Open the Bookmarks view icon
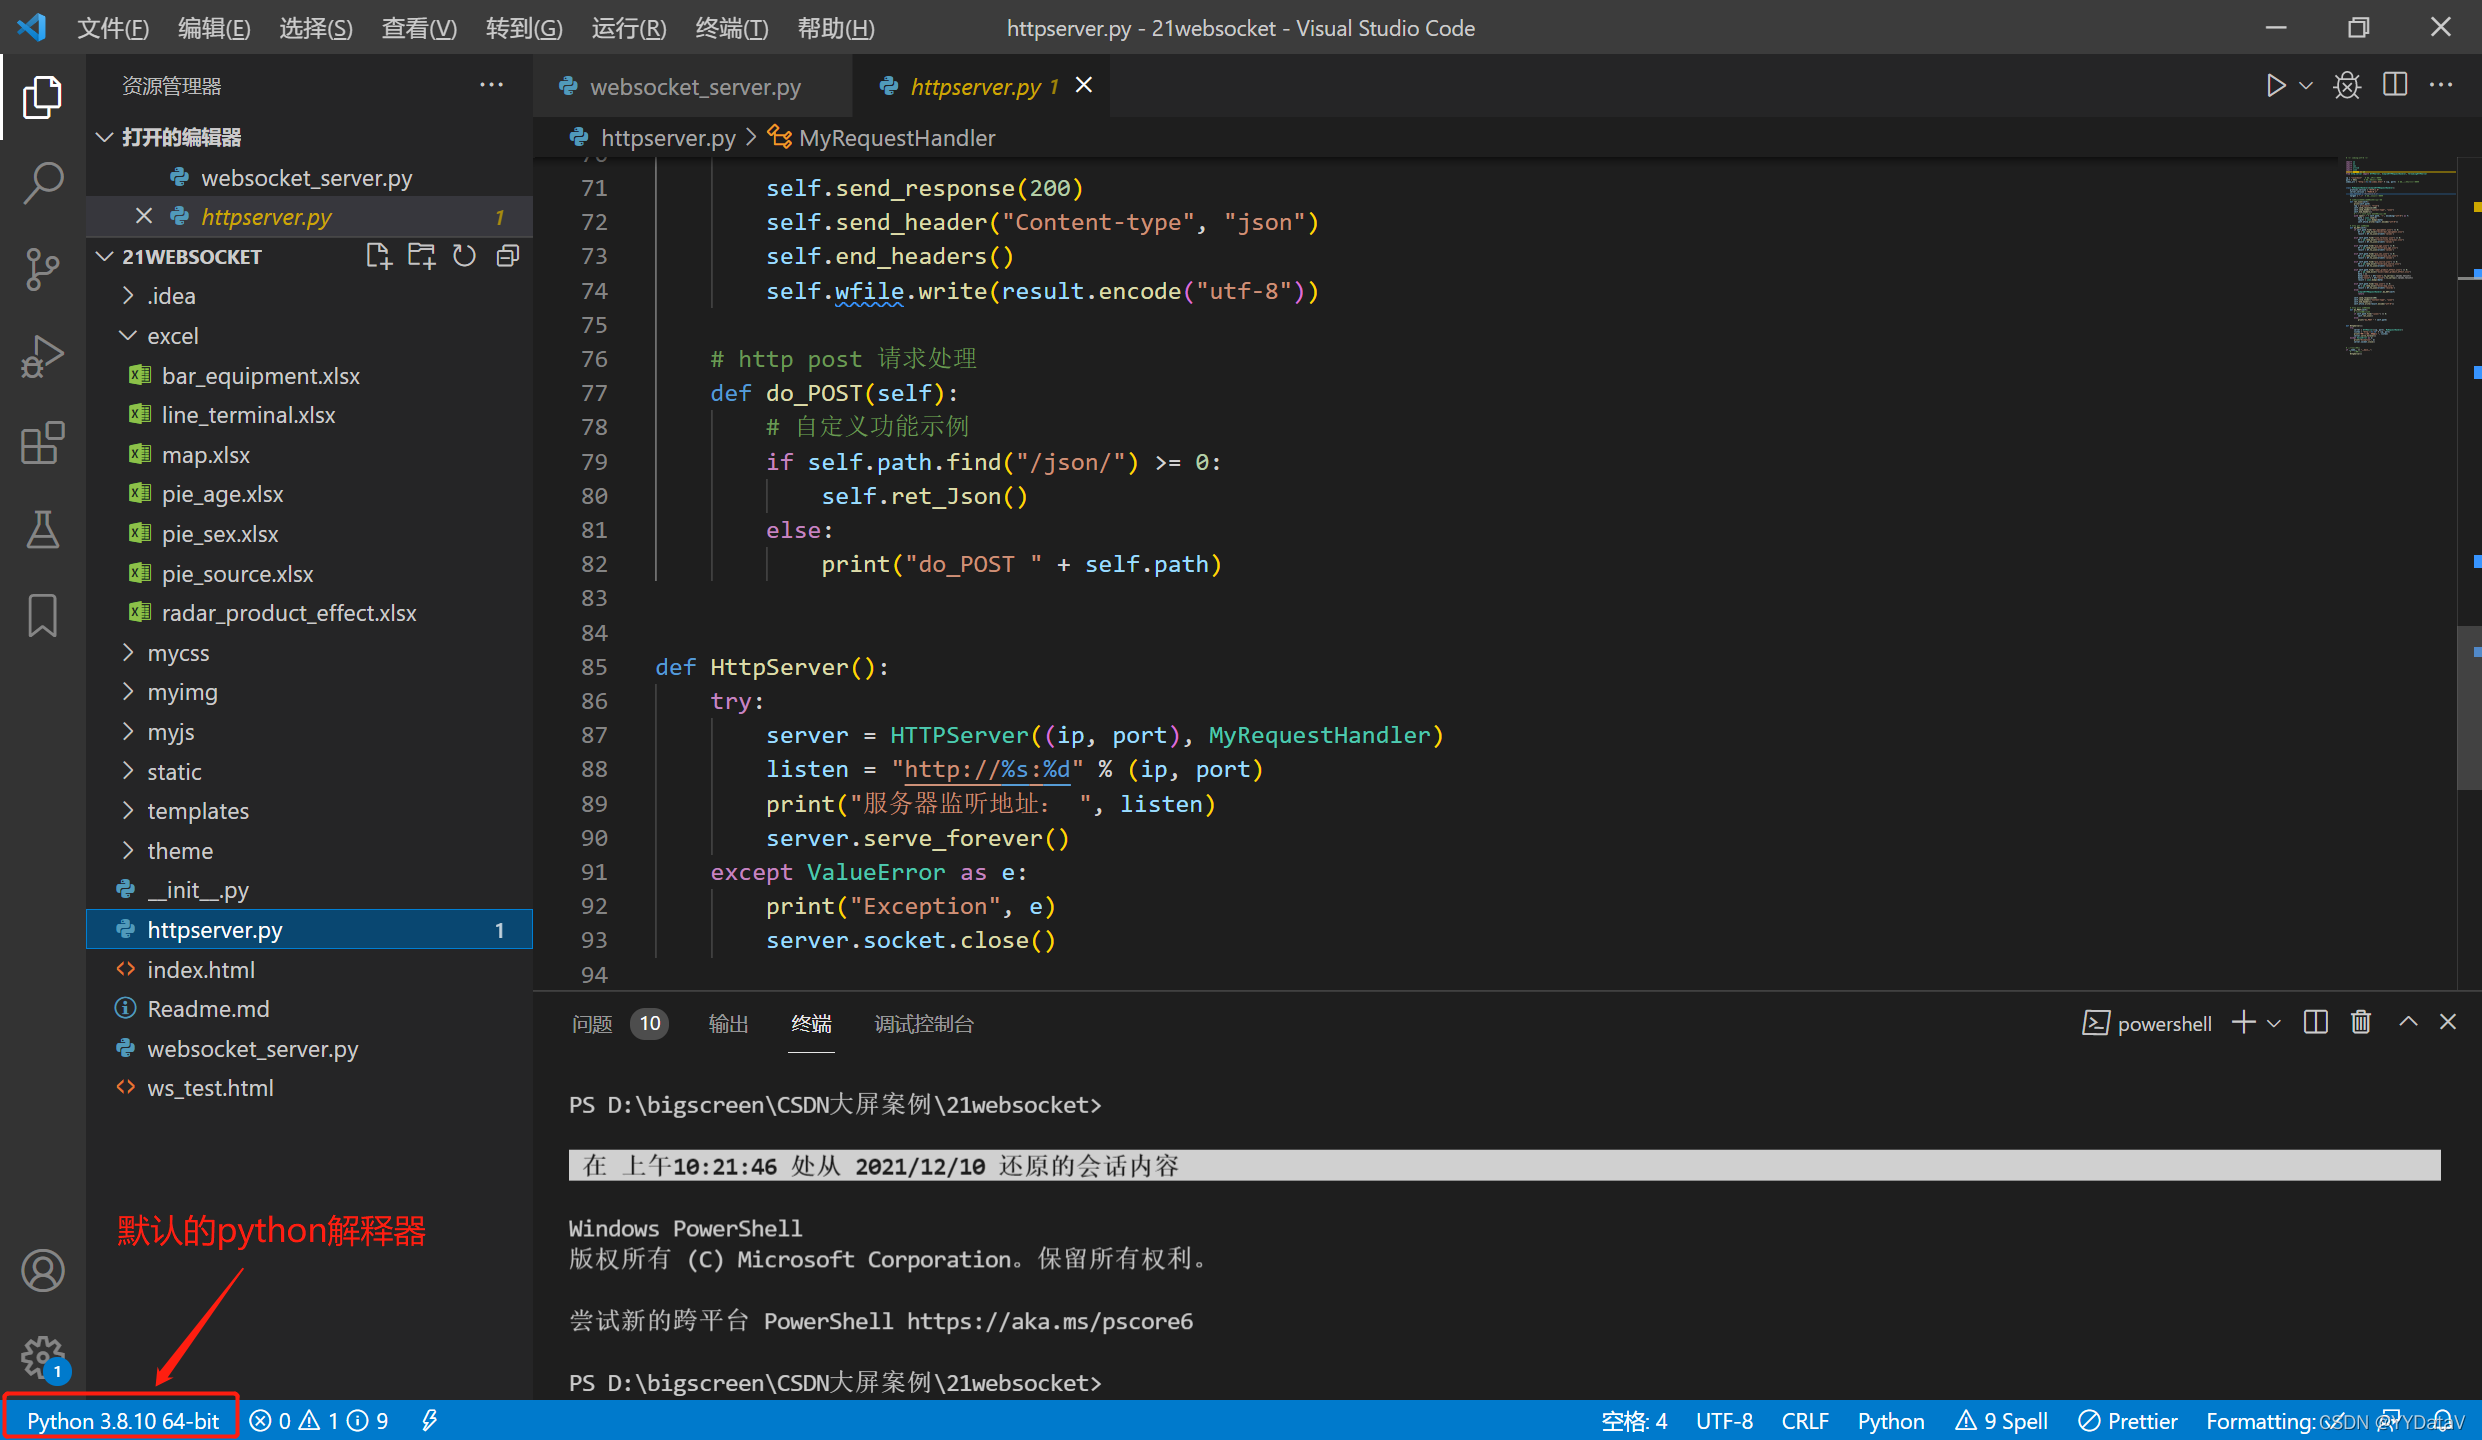The width and height of the screenshot is (2482, 1440). coord(42,615)
